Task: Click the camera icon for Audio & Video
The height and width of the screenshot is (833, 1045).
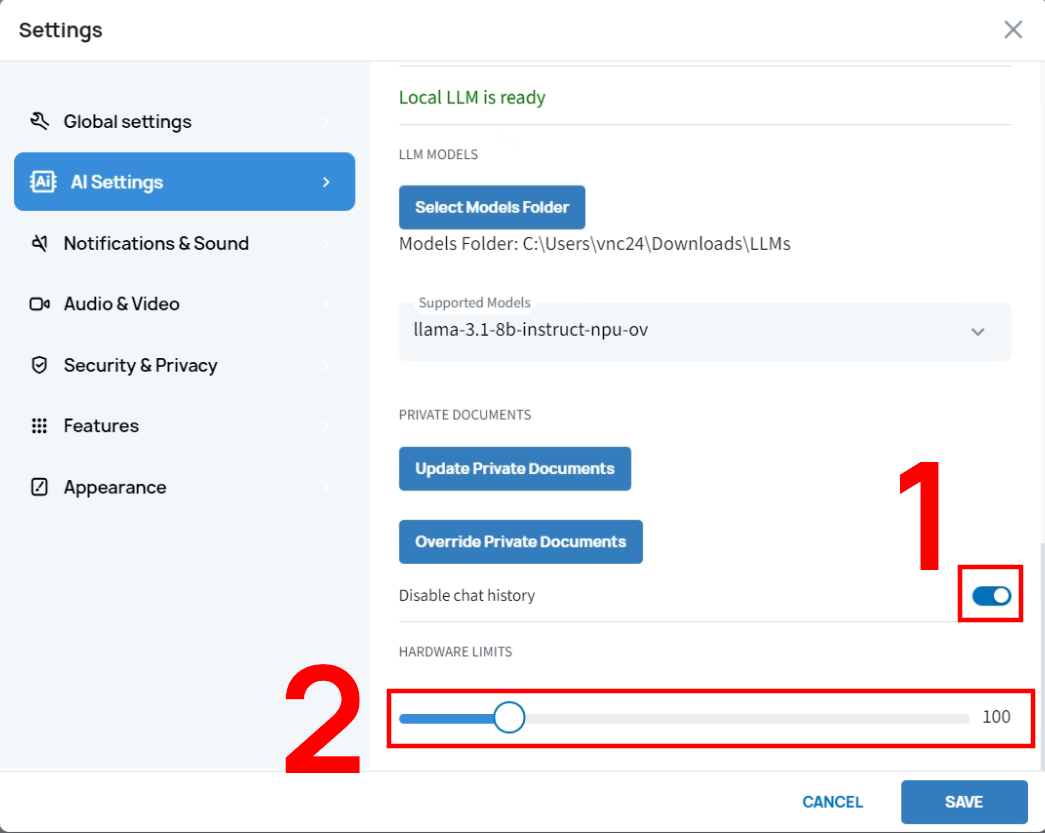Action: tap(40, 304)
